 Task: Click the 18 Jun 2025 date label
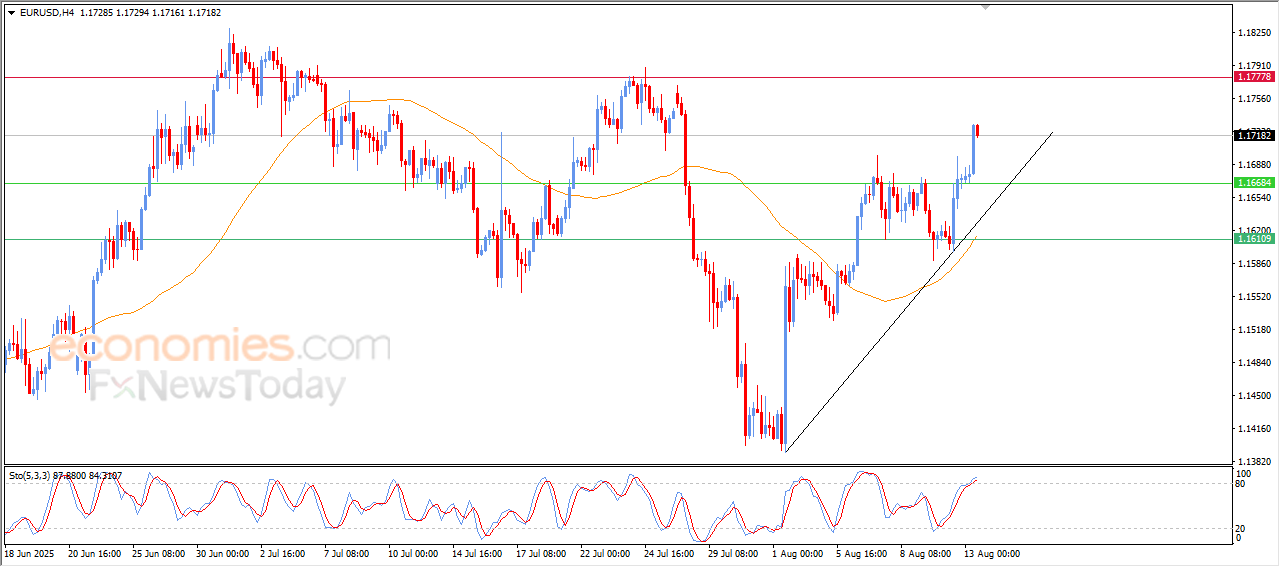click(x=28, y=553)
